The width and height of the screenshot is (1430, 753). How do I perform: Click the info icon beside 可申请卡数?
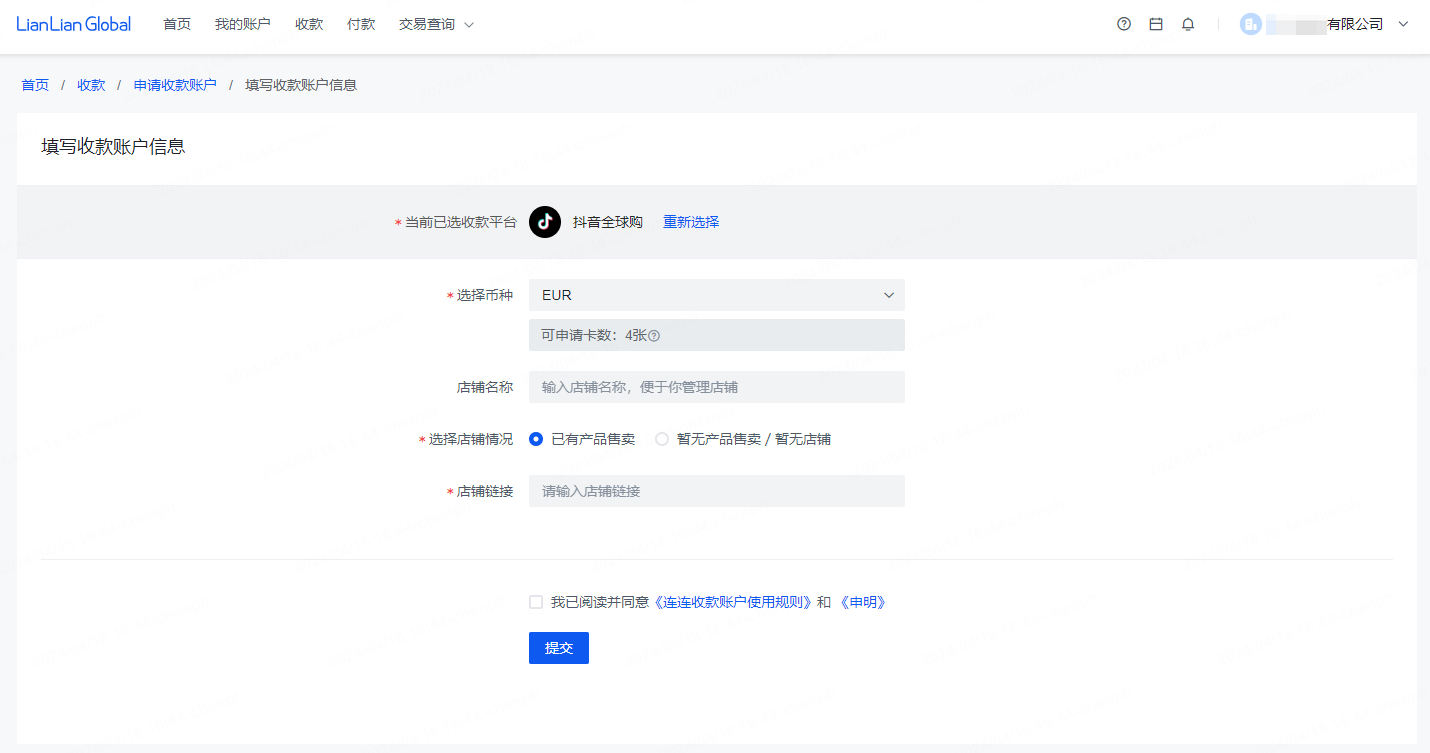coord(655,336)
